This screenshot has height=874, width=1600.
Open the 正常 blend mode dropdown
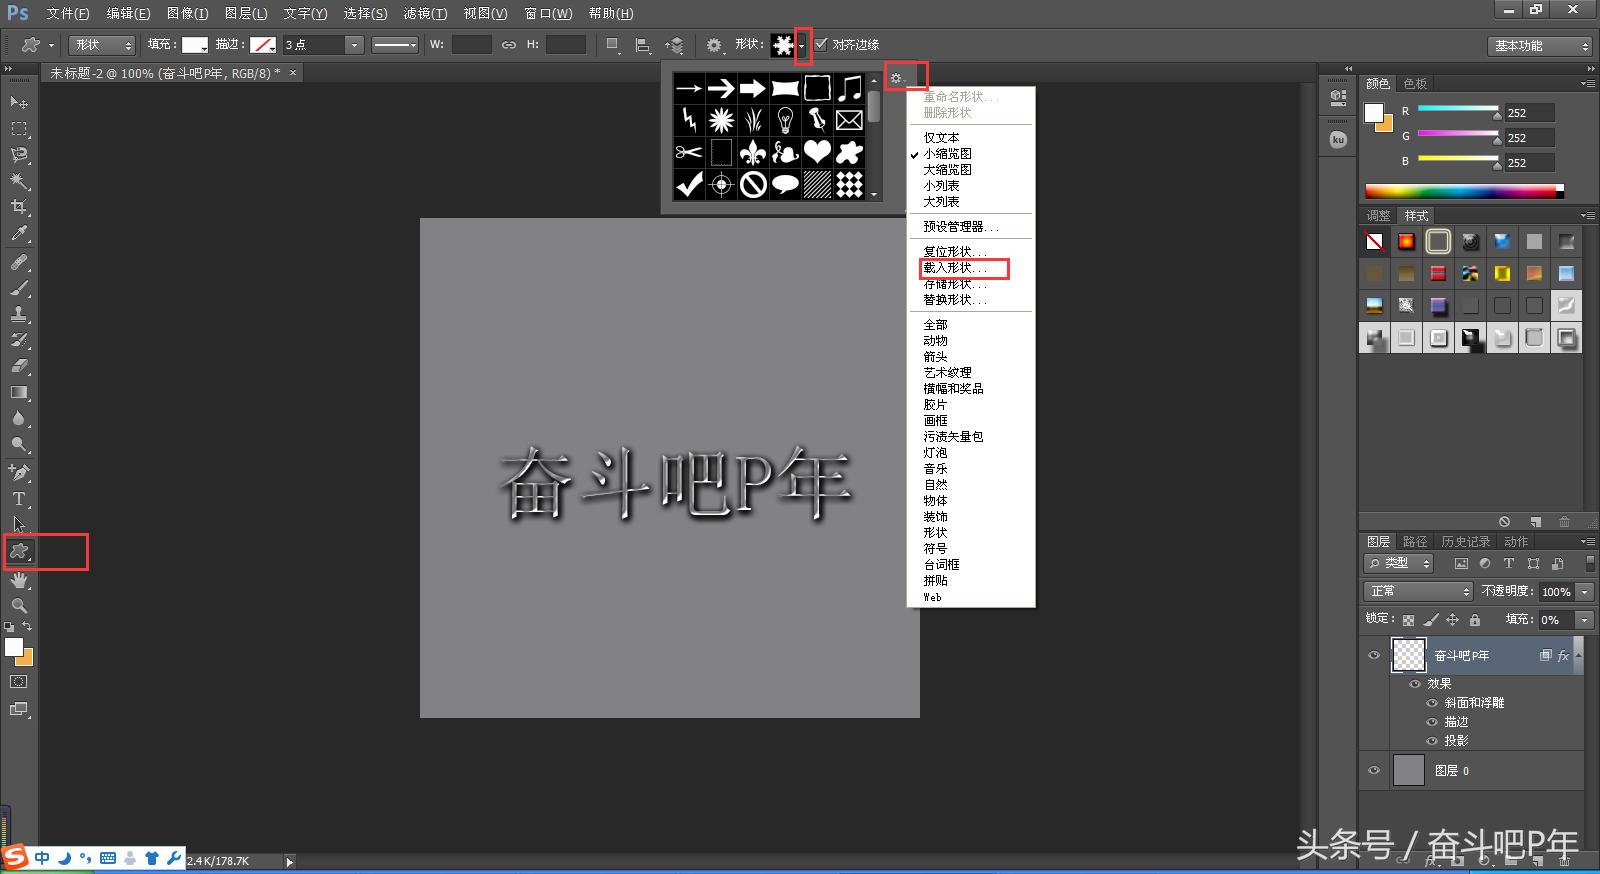click(1418, 591)
